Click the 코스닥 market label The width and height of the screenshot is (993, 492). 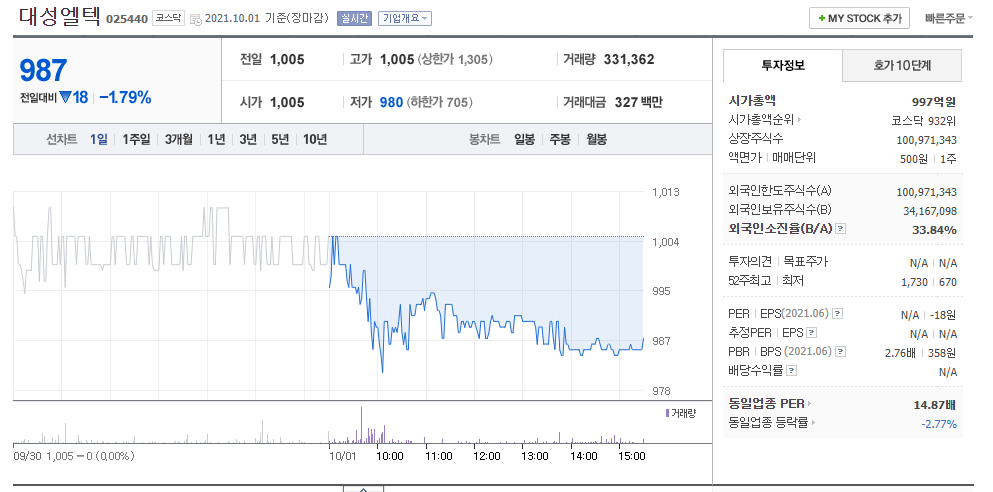tap(168, 18)
